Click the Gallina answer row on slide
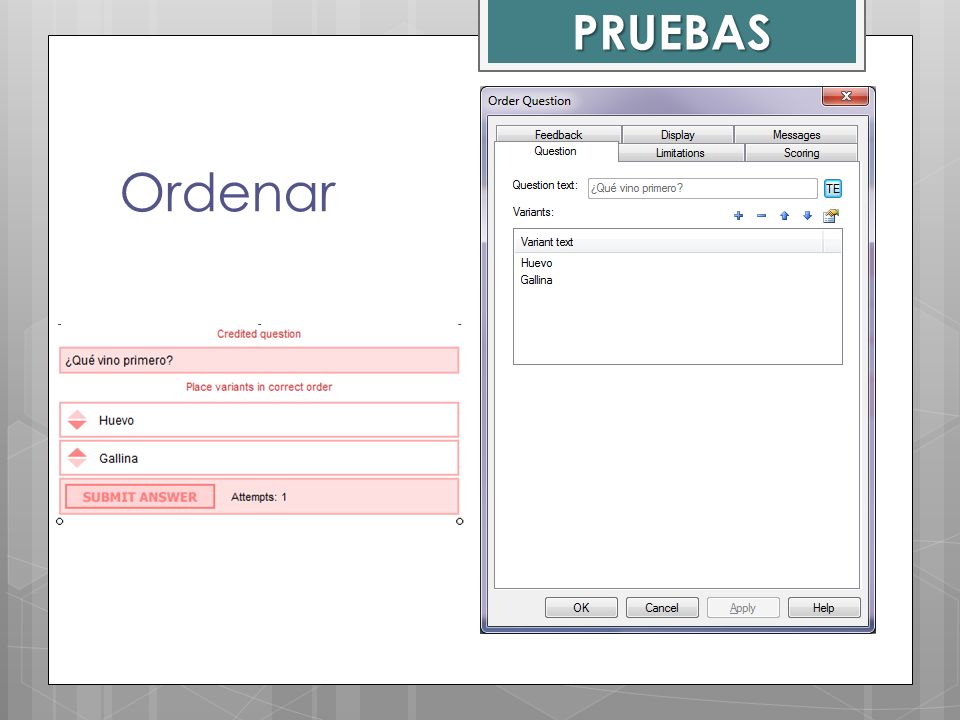This screenshot has height=720, width=960. (259, 458)
